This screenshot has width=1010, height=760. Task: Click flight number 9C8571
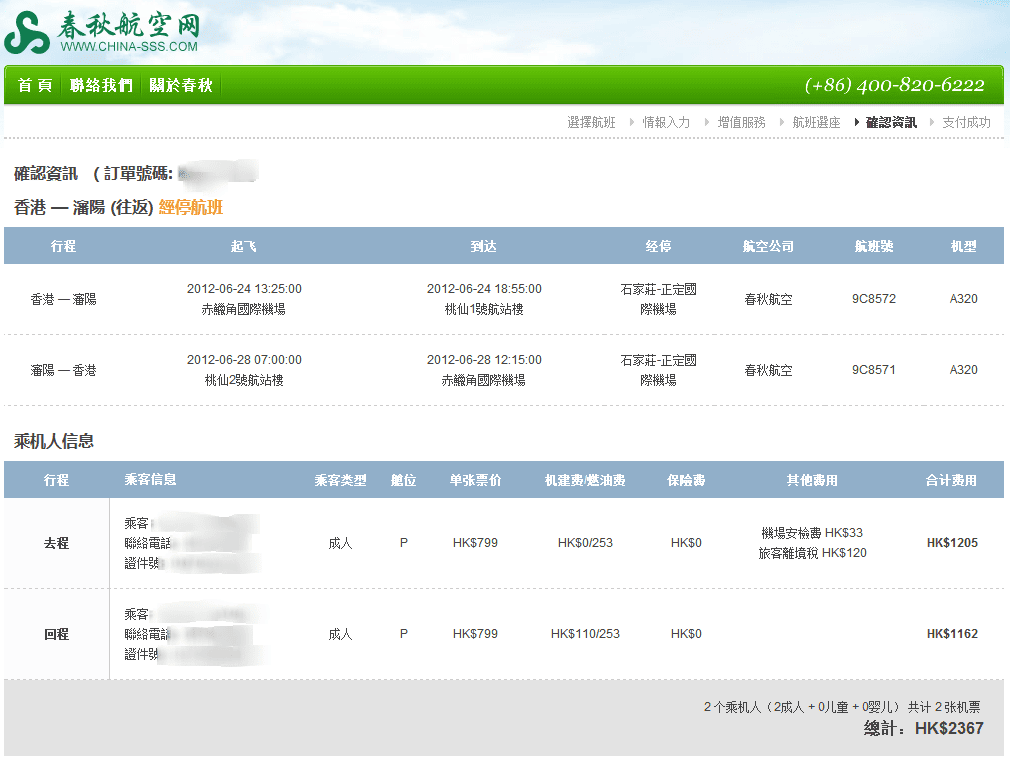click(874, 370)
